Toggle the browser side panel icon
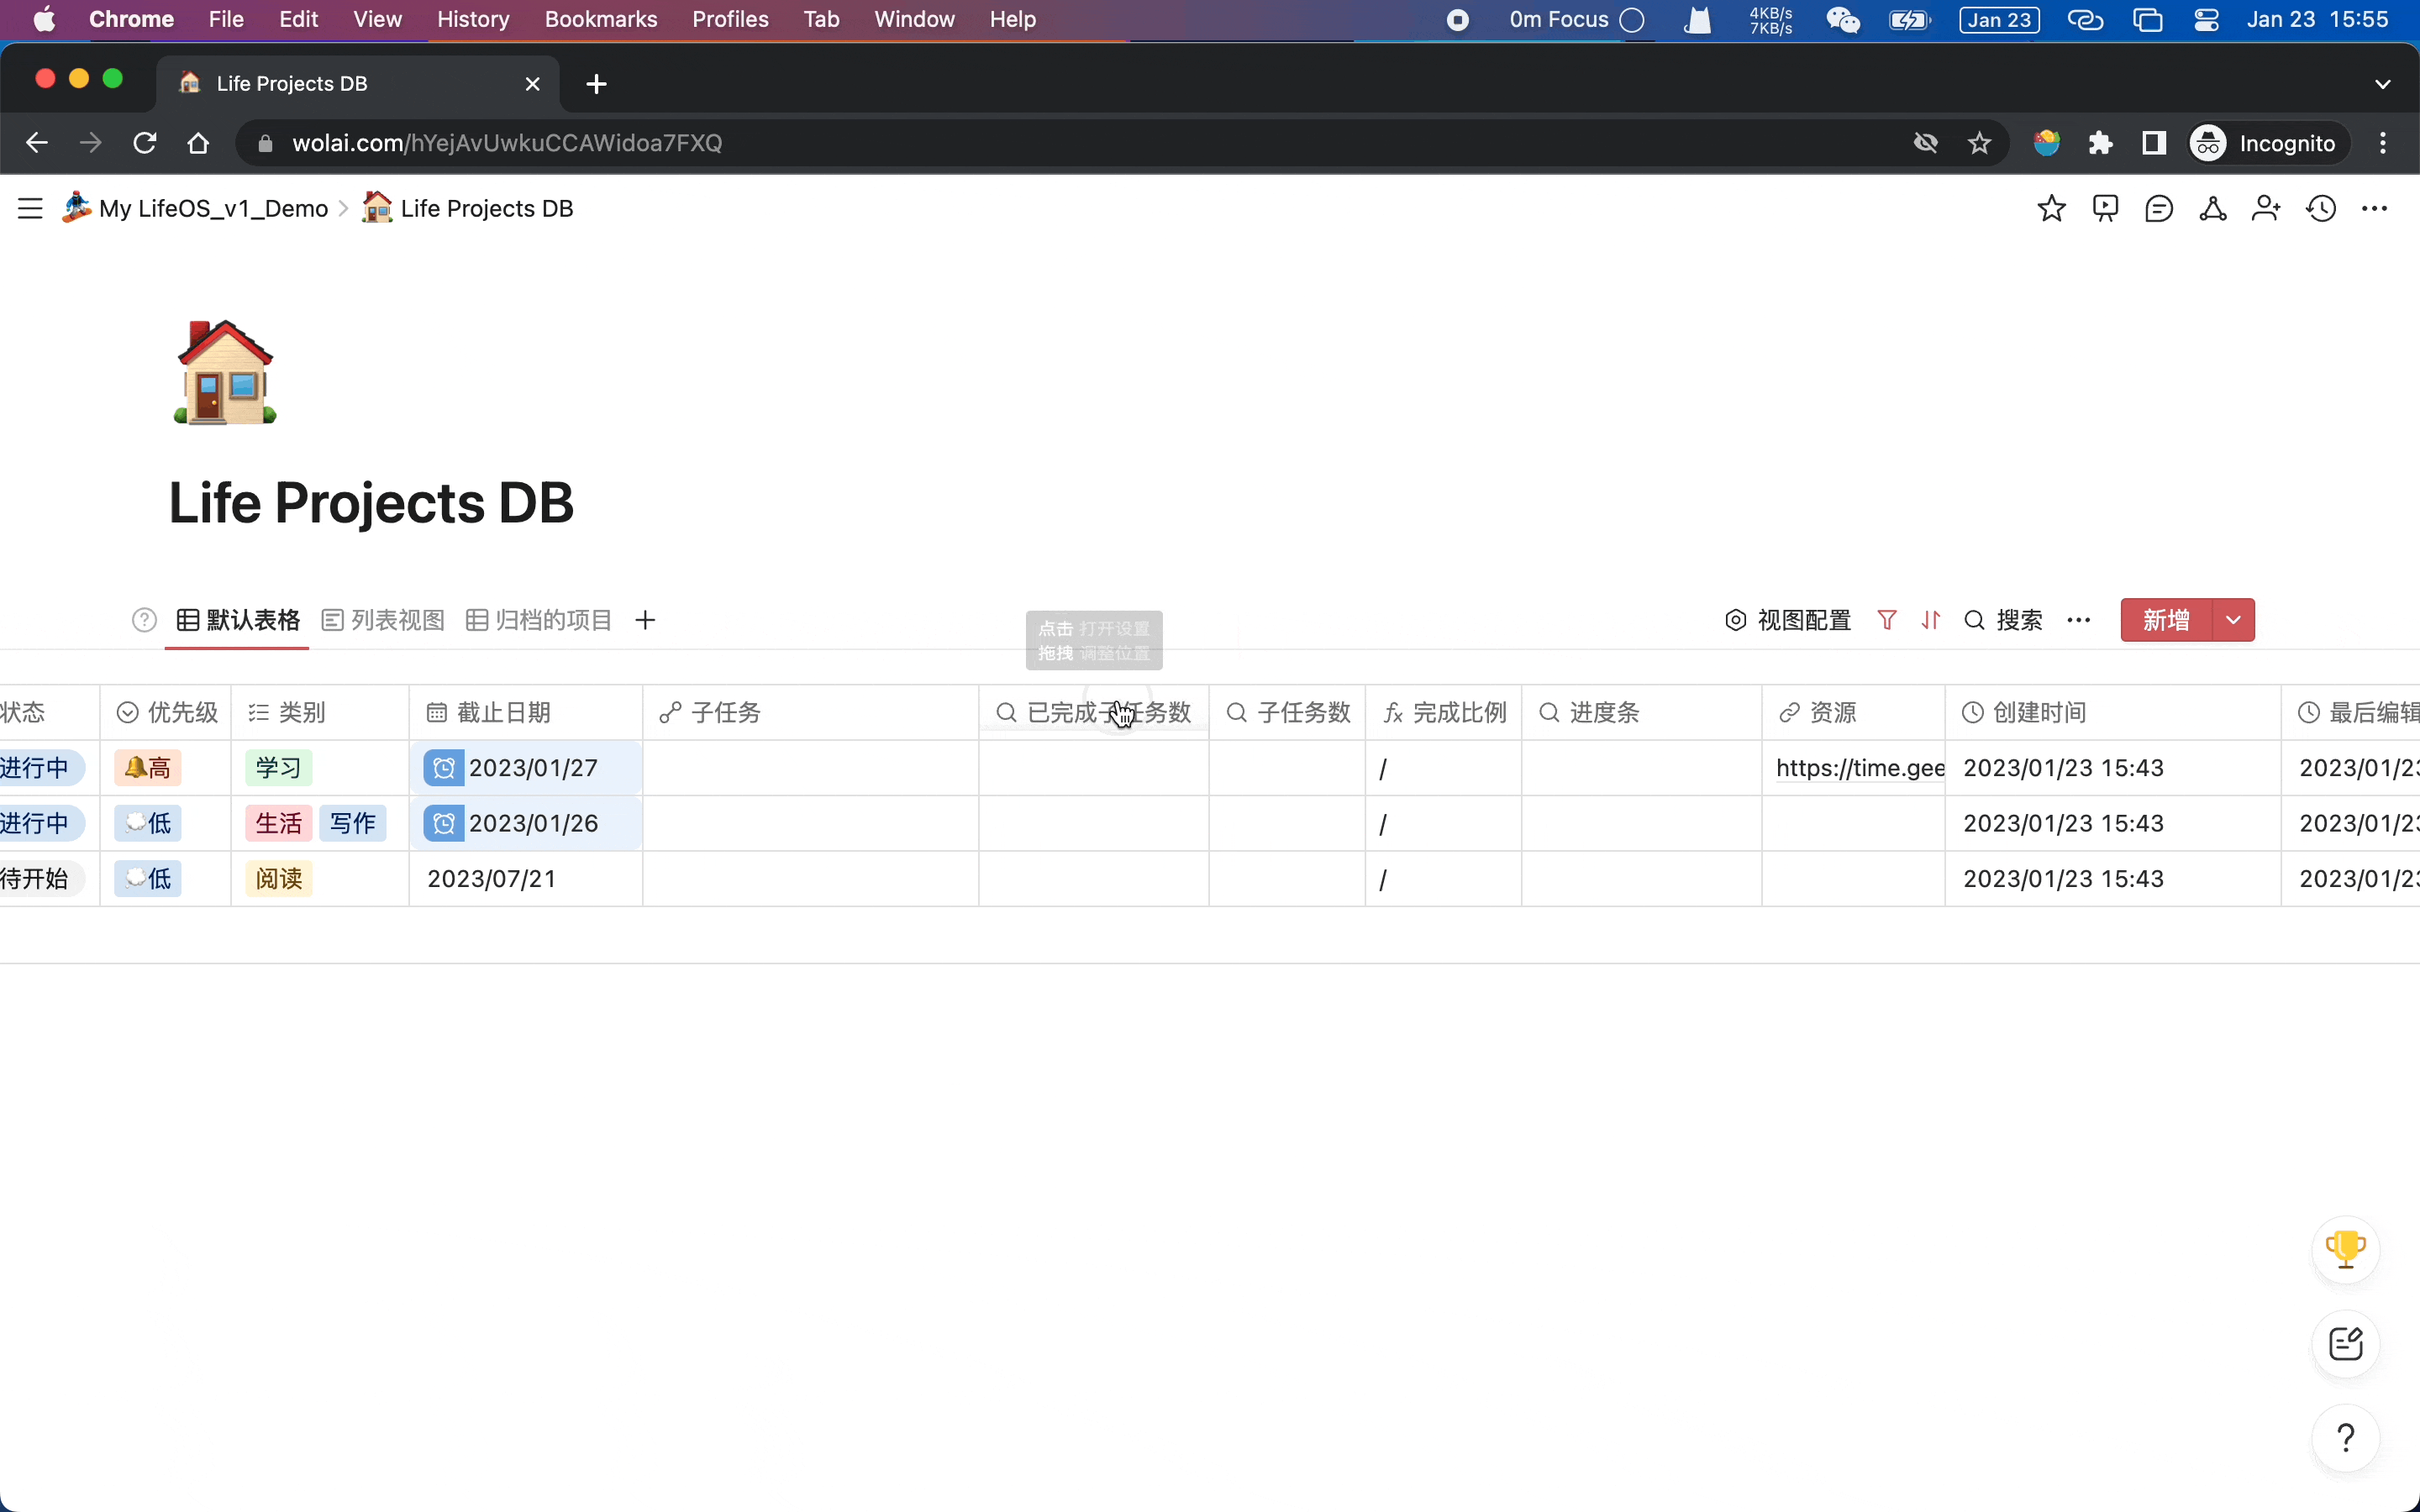 pos(2153,143)
